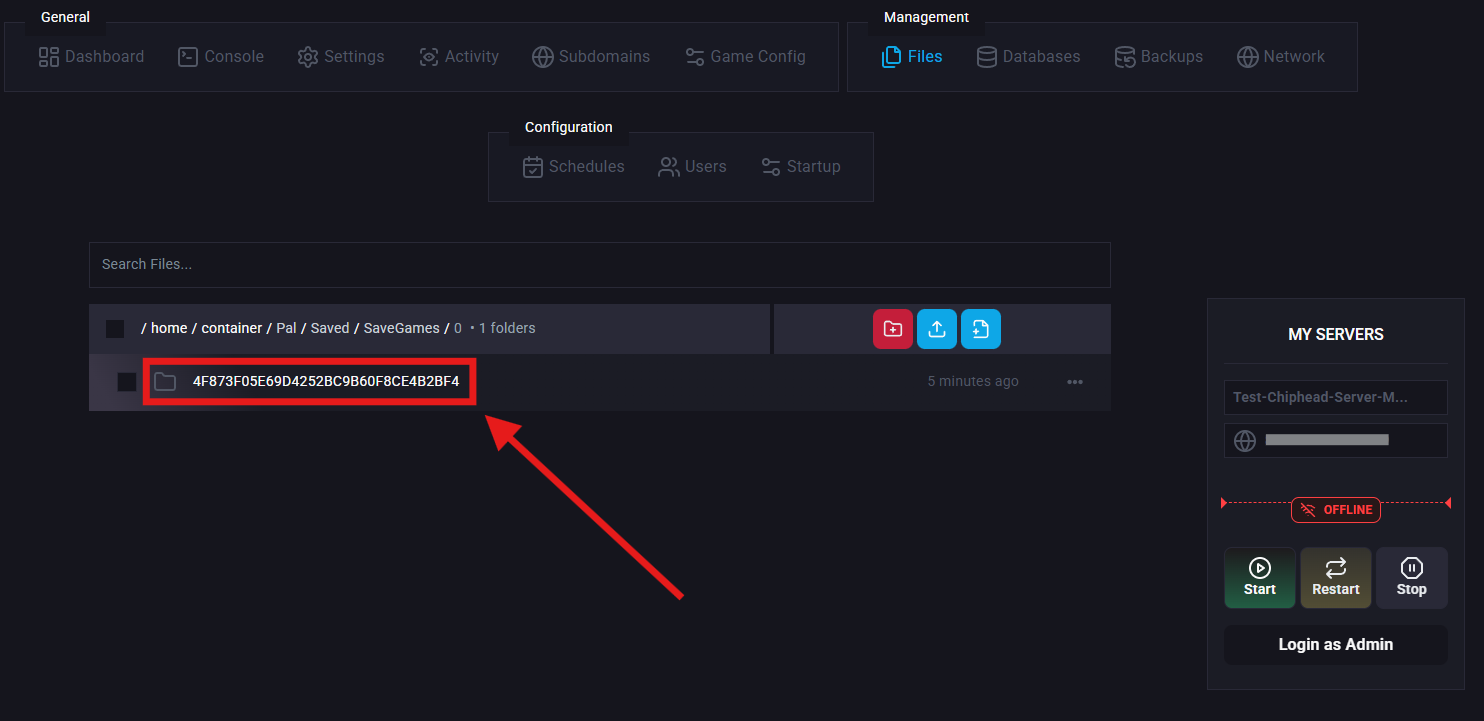The width and height of the screenshot is (1484, 721).
Task: Tick checkbox for folder 4F873F05E69D4252BC9B60F8CE4B2BF4
Action: (127, 382)
